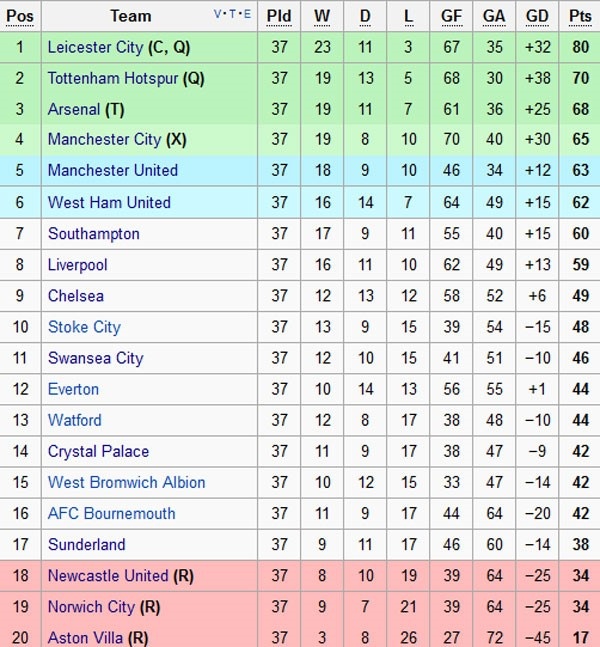Click the Southampton team name

tap(93, 234)
